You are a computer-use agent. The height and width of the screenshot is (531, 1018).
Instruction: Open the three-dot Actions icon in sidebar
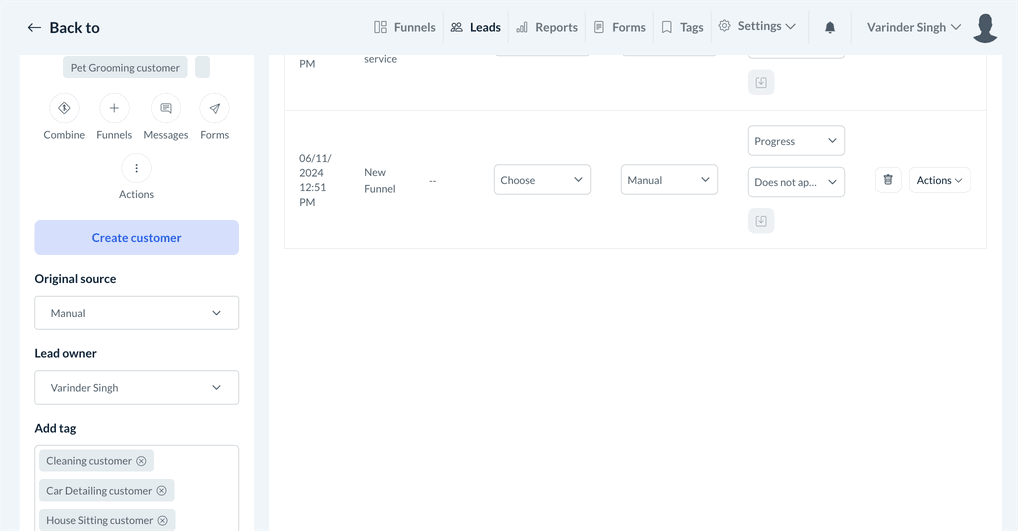(136, 168)
